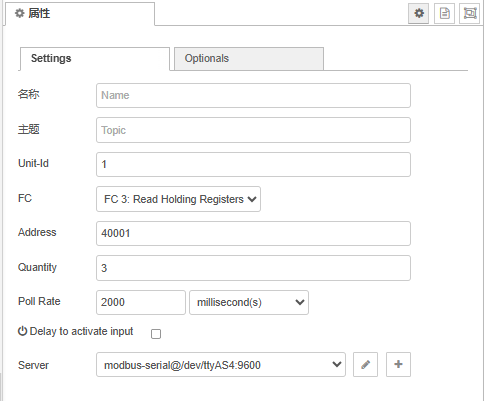This screenshot has height=401, width=484.
Task: Click the Quantity label text
Action: [37, 267]
